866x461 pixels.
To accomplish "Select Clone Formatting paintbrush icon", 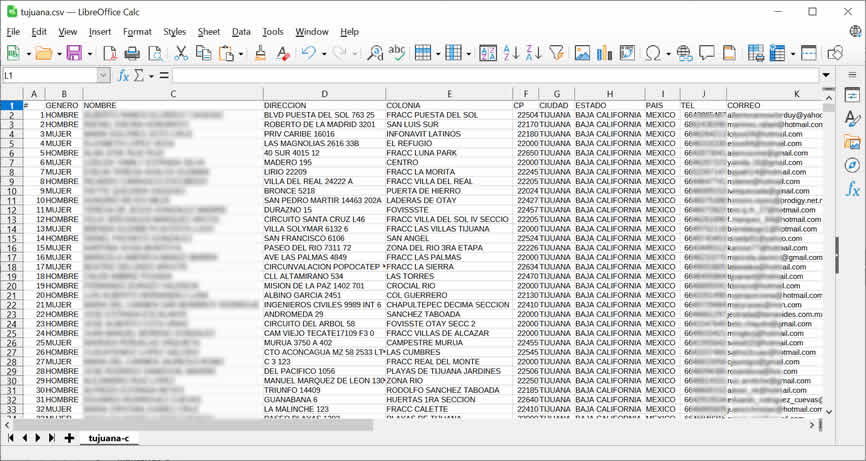I will 261,53.
